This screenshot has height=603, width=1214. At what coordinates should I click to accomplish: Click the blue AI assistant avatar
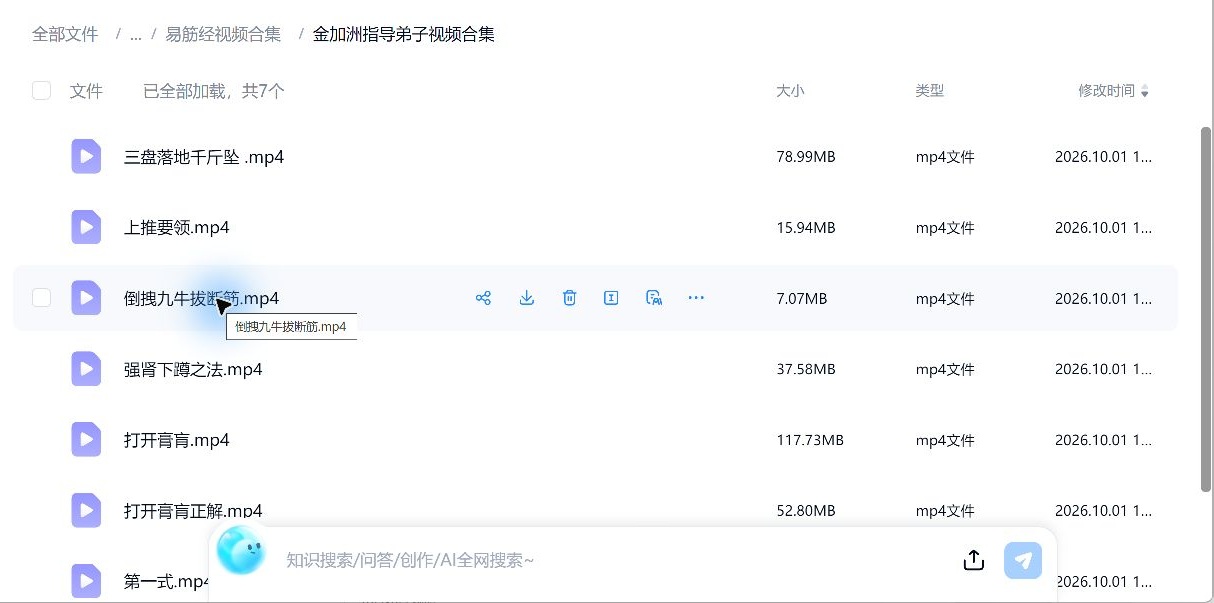(241, 550)
